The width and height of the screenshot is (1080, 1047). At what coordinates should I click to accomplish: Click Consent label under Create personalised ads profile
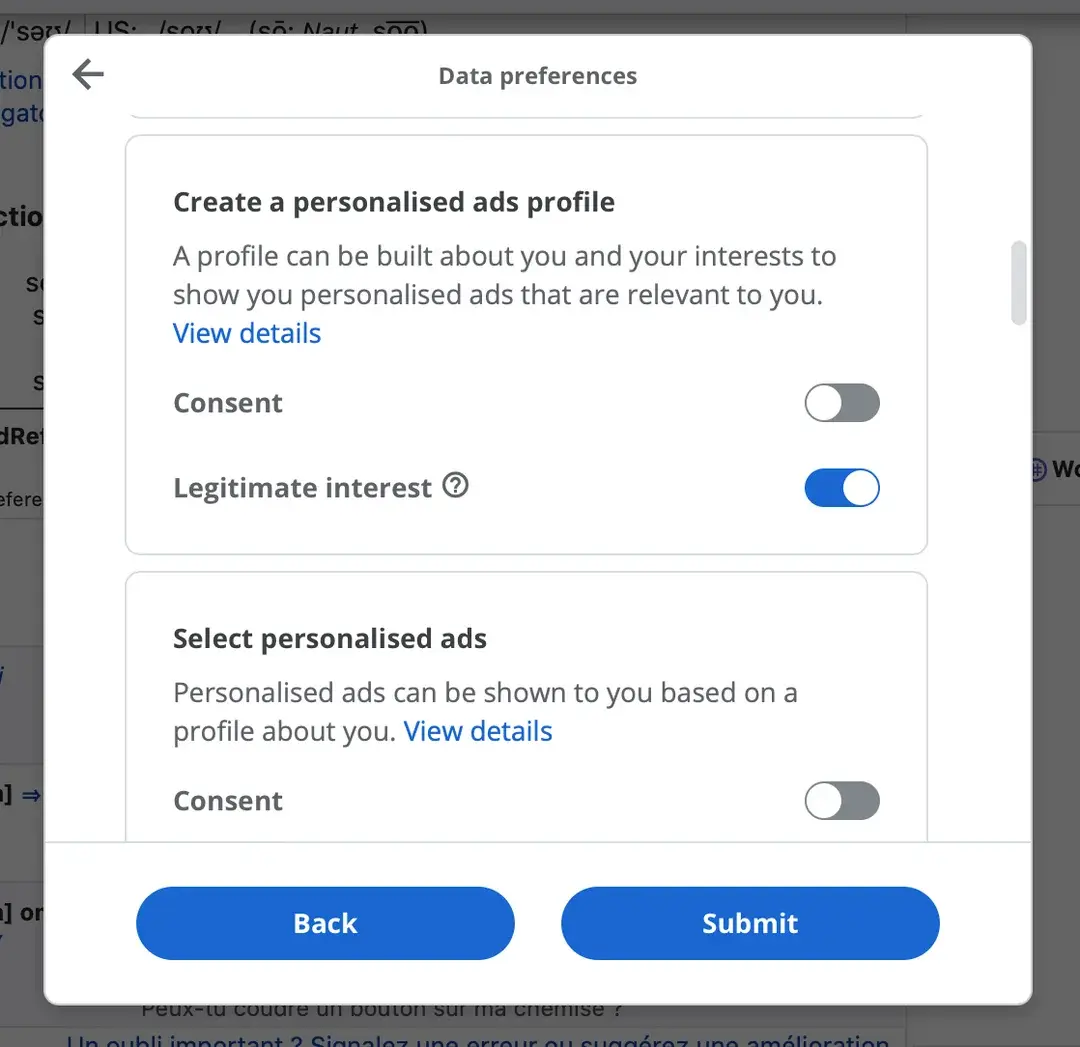228,403
